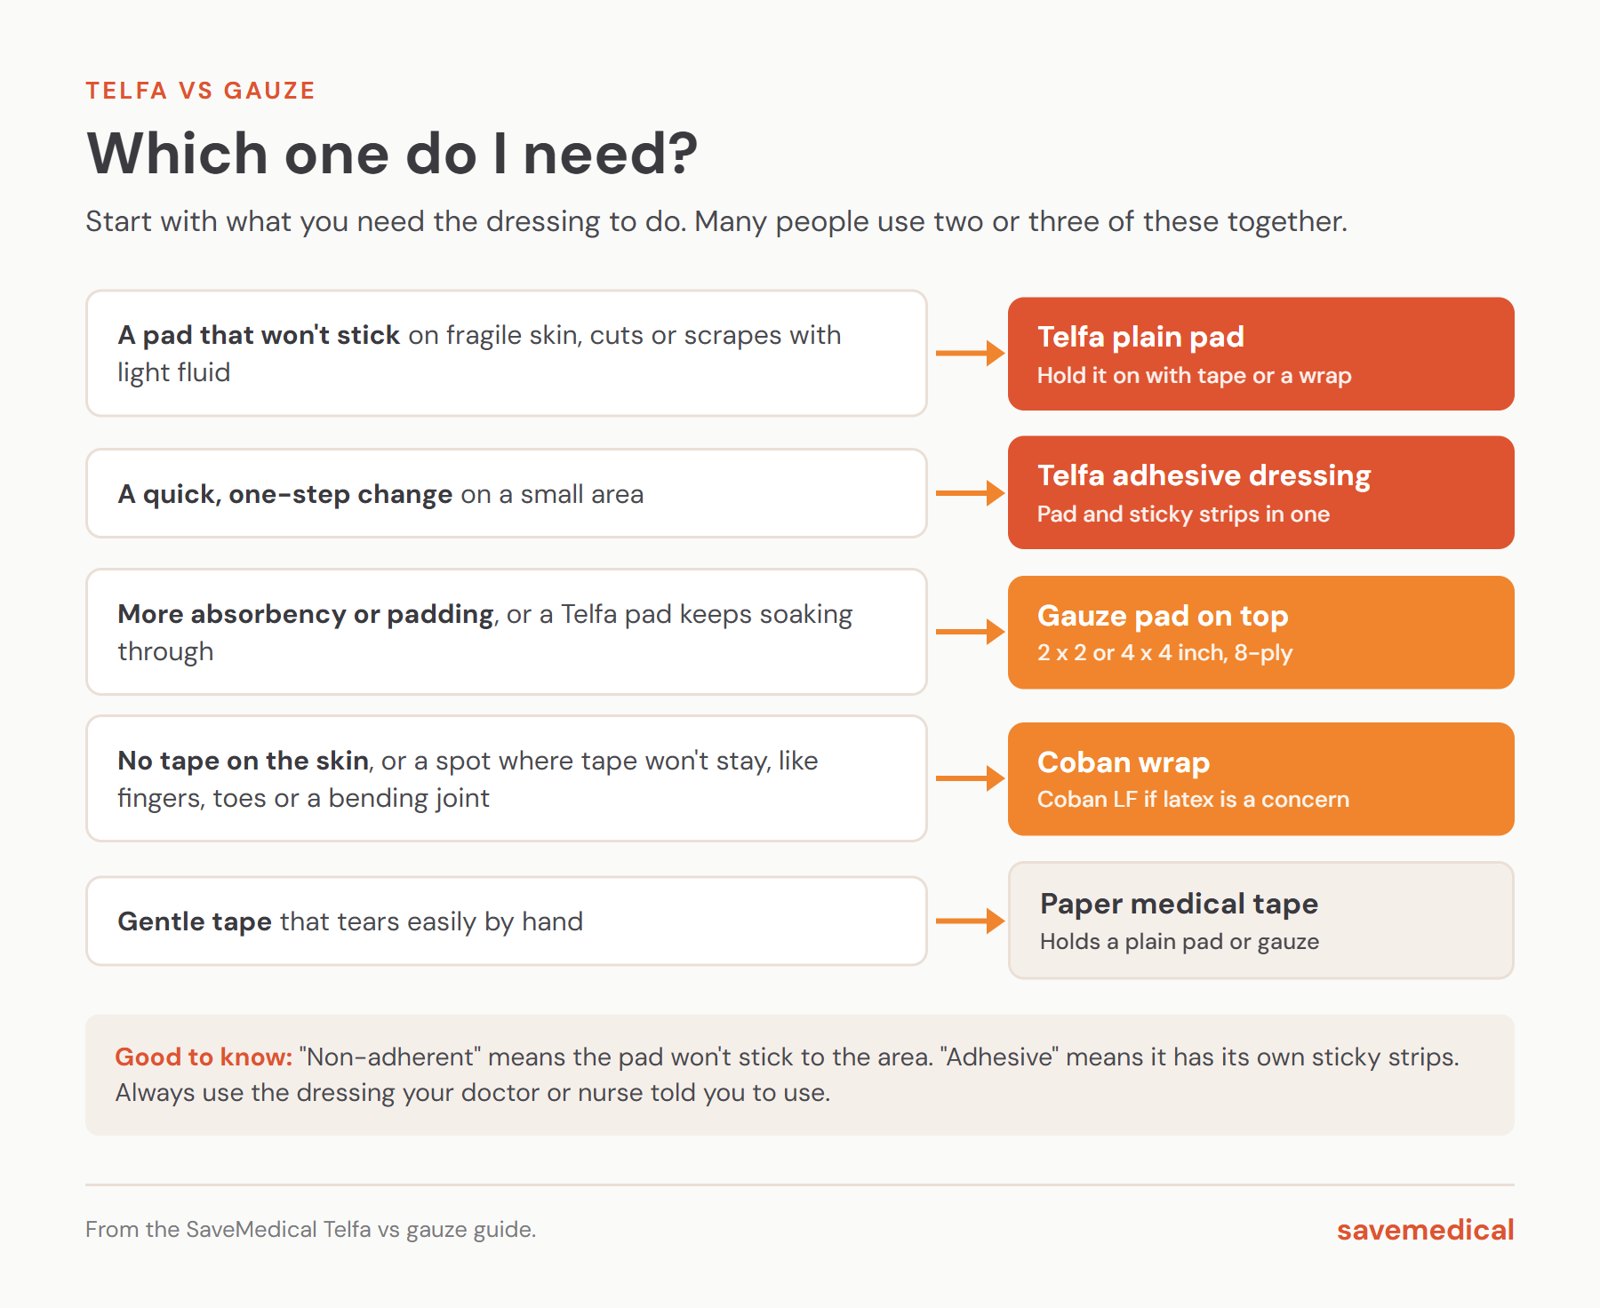This screenshot has height=1308, width=1600.
Task: Click the 'A quick, one-step change' need box
Action: pos(507,493)
